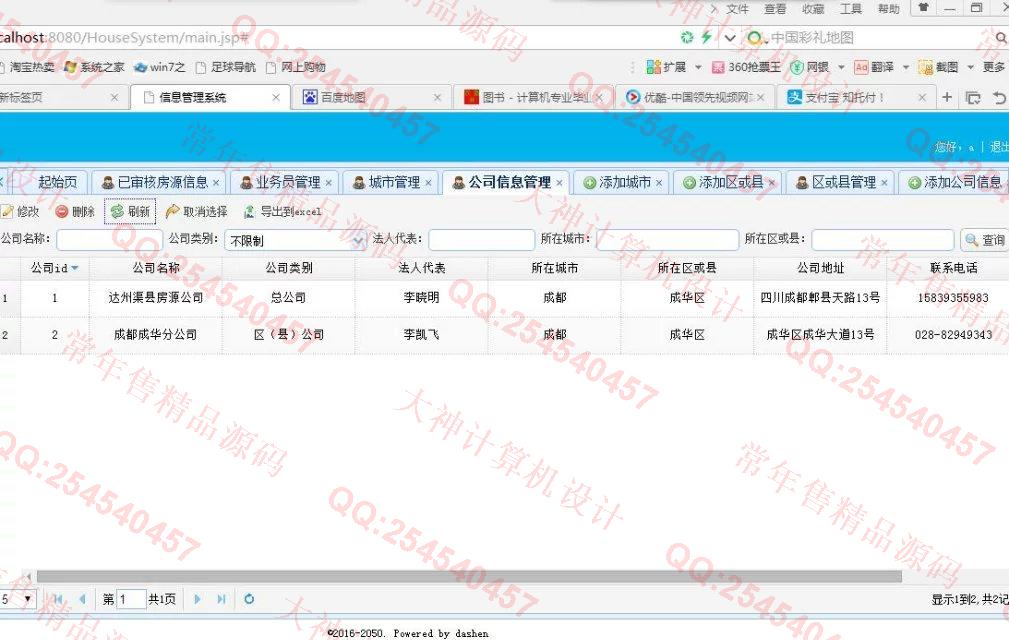
Task: Go to next page arrow in pager
Action: [198, 599]
